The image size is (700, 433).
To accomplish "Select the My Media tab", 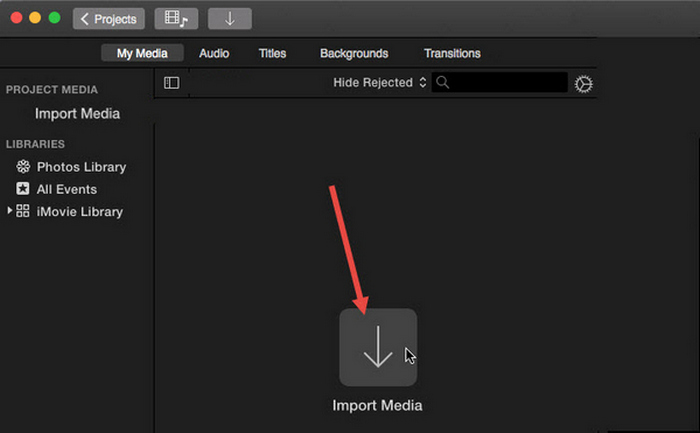I will pos(142,53).
